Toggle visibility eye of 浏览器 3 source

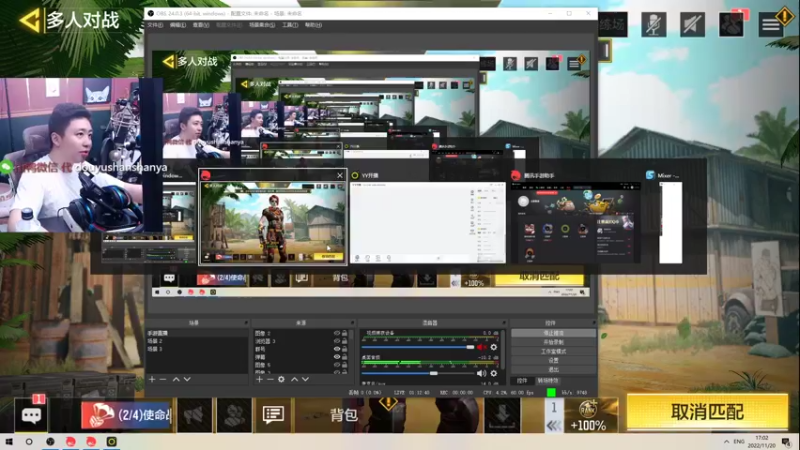(x=337, y=341)
